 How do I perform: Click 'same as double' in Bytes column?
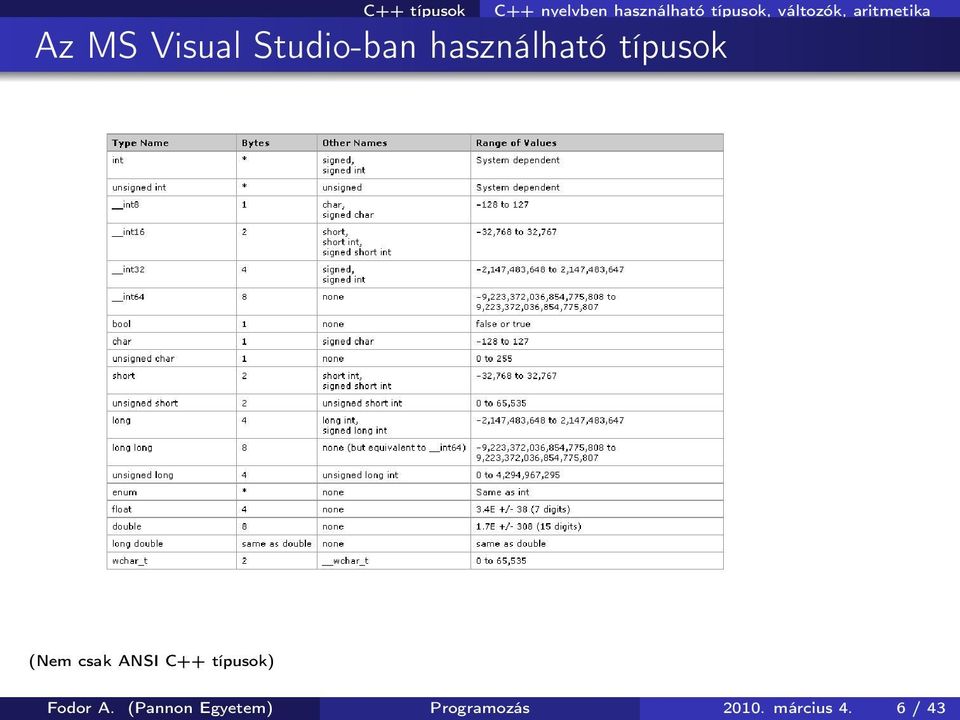click(x=277, y=544)
